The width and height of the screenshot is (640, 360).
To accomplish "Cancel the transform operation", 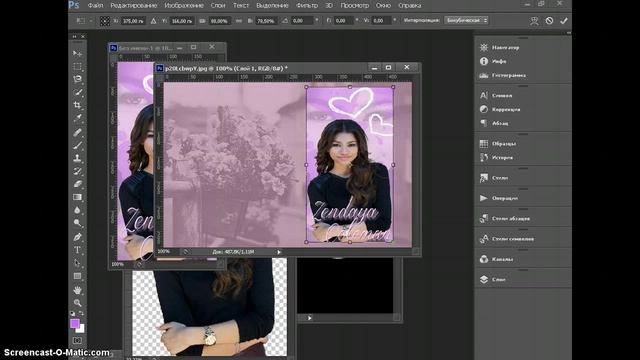I will tap(549, 21).
